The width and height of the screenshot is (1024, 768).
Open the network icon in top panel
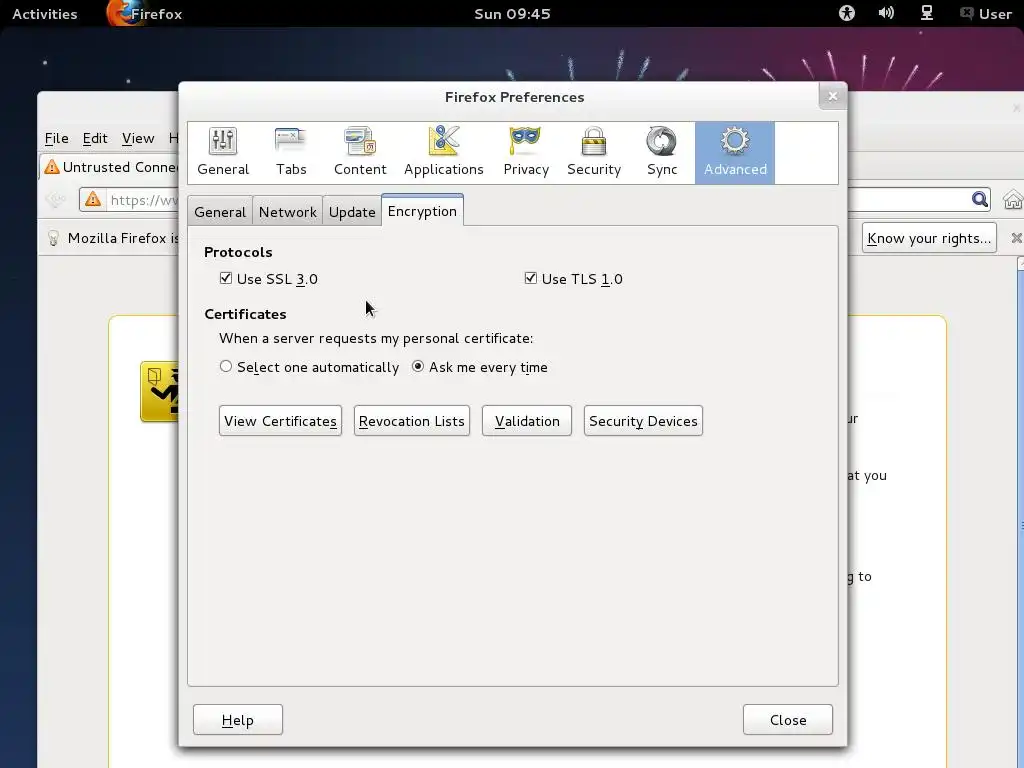(927, 13)
